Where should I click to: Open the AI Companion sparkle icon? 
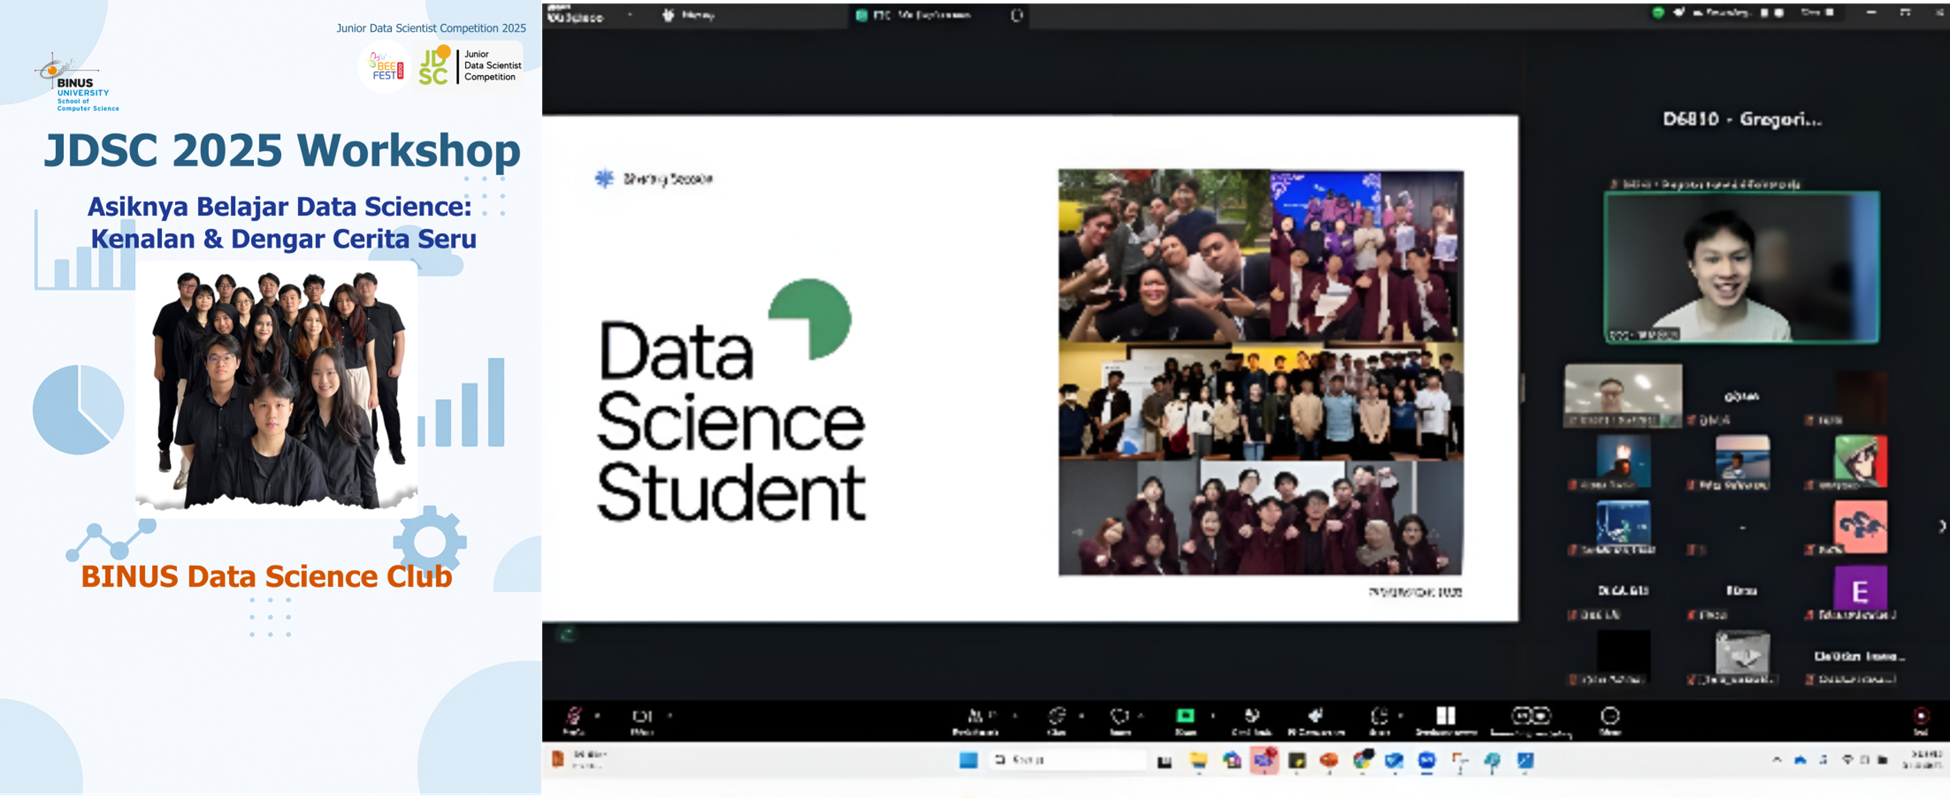(1316, 716)
